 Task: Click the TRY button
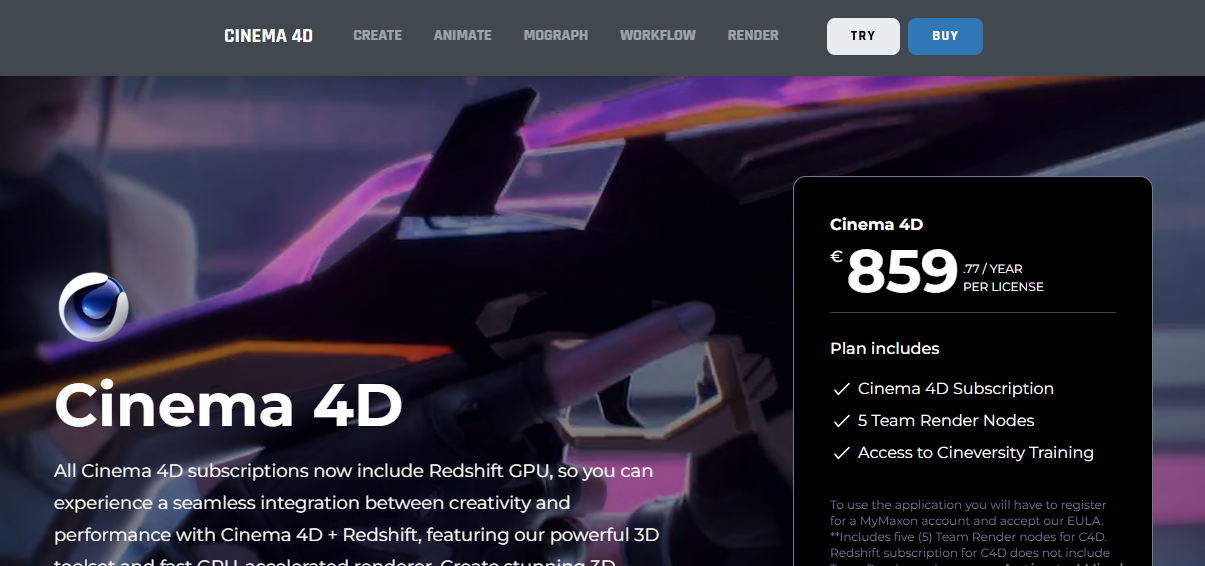coord(863,36)
